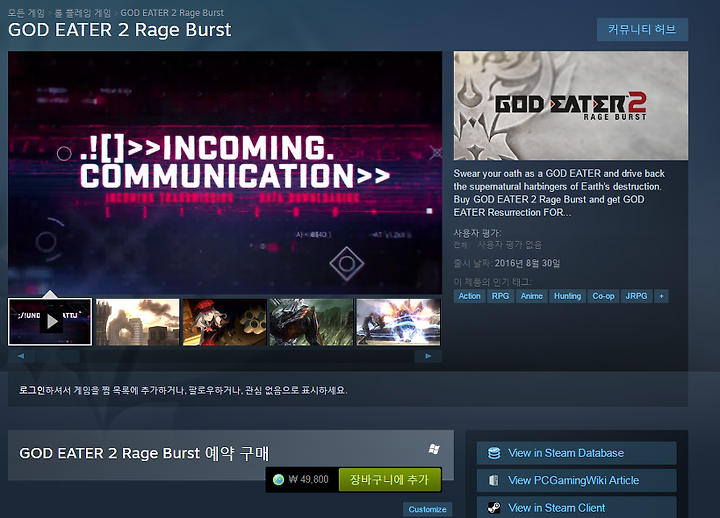Click the globe icon next to the price
Screen dimensions: 720x518
click(x=278, y=479)
